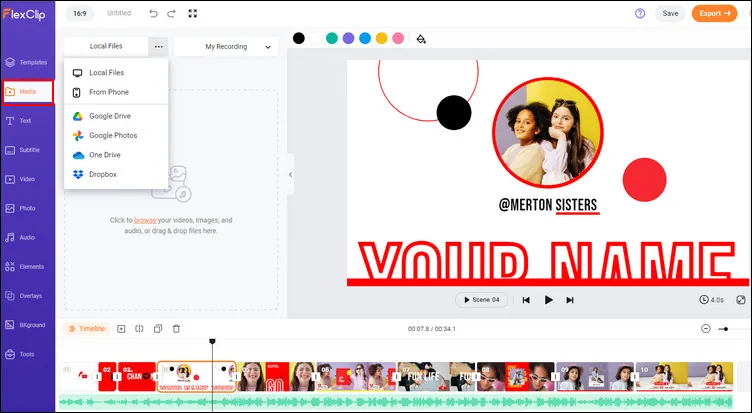Screen dimensions: 752x413
Task: Click the redo arrow
Action: click(x=171, y=13)
